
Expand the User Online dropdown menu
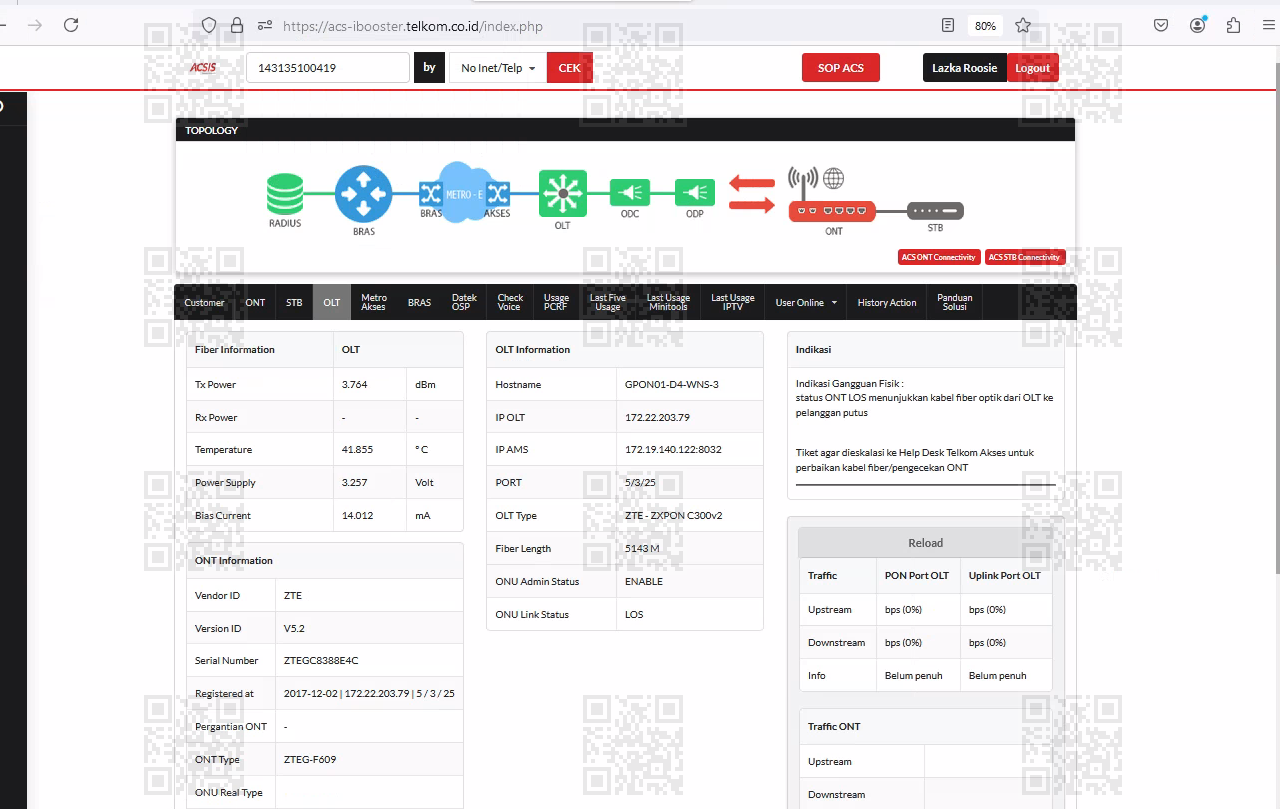806,302
